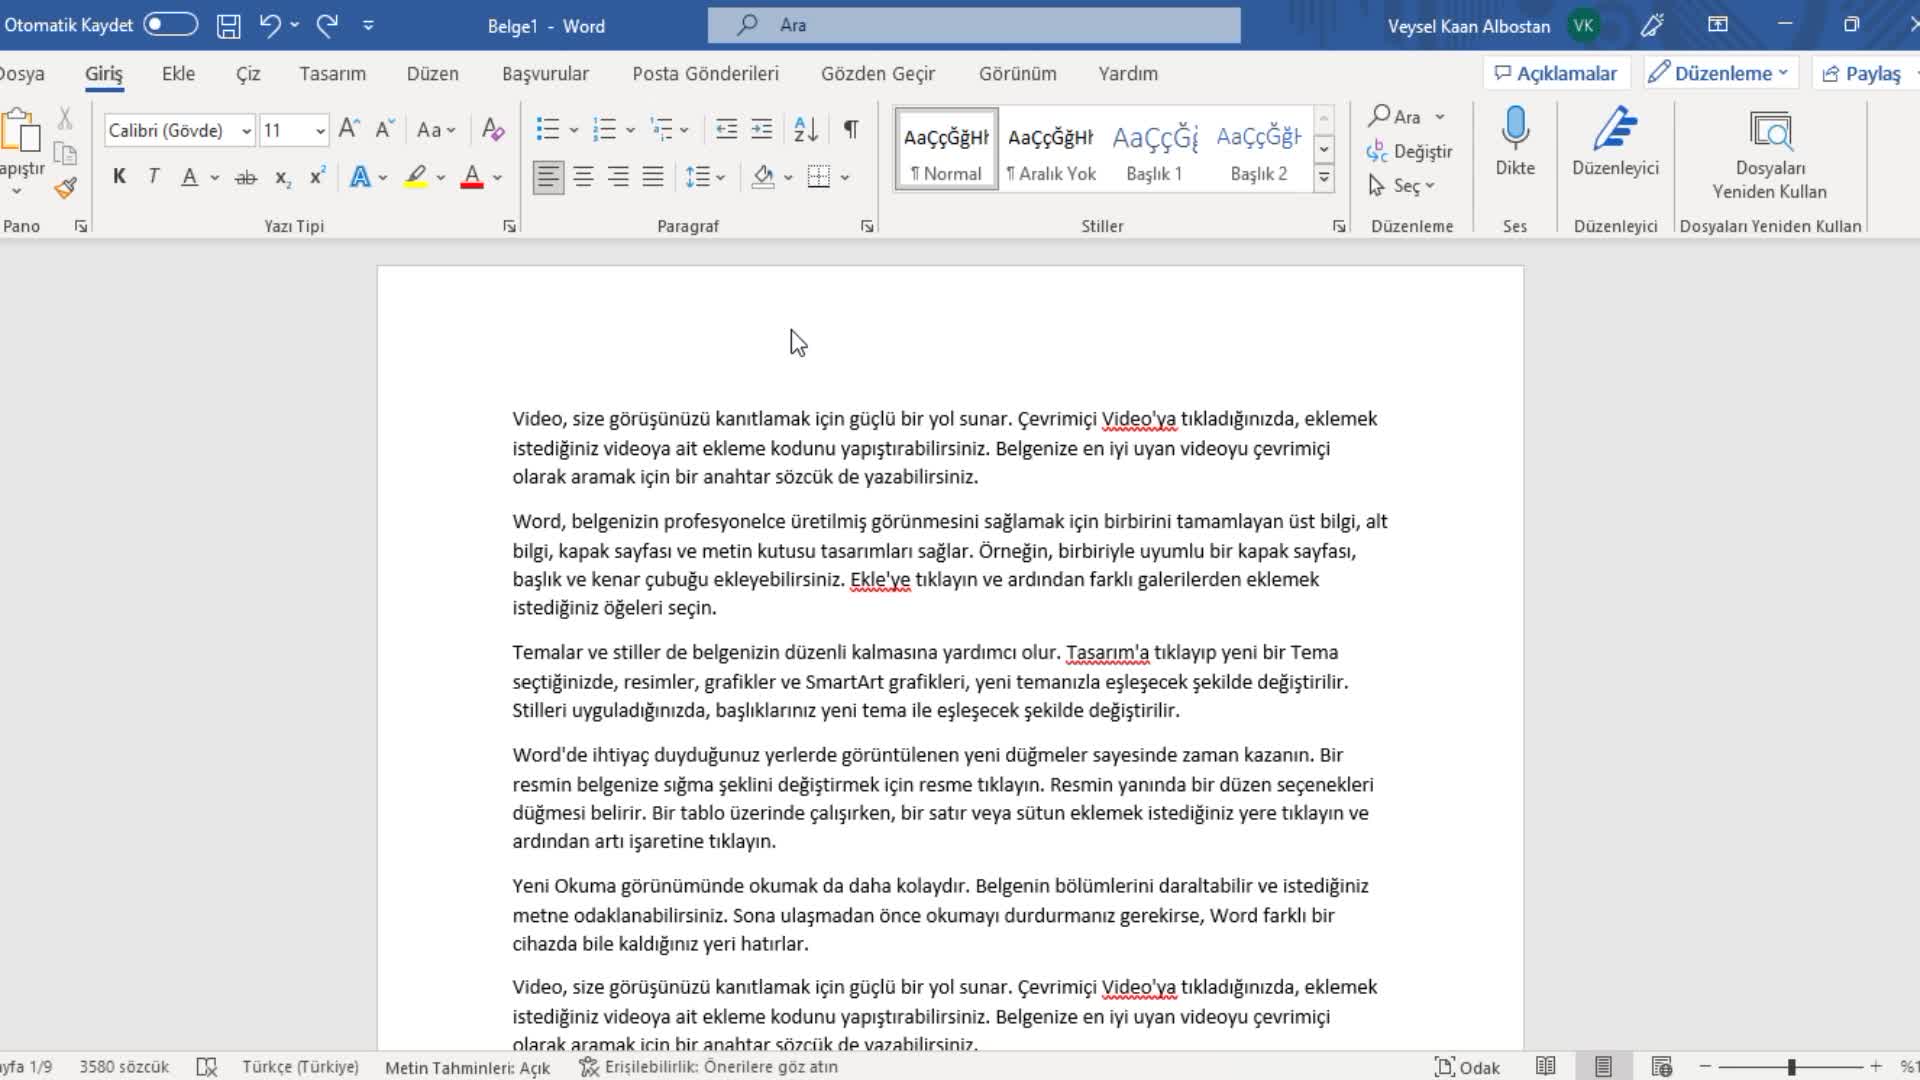Apply subscript formatting
1920x1080 pixels.
pos(283,178)
